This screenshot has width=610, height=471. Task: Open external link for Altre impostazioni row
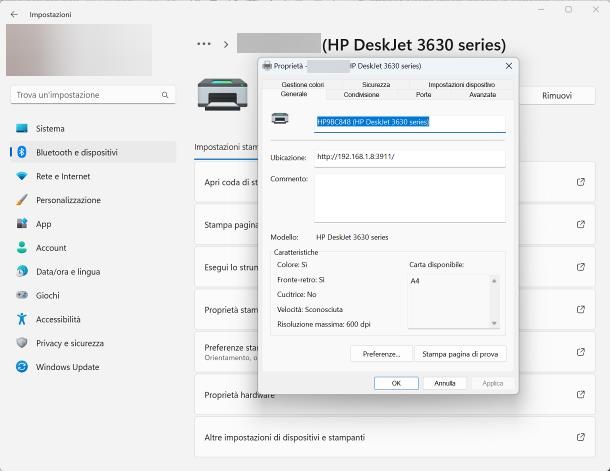coord(580,437)
